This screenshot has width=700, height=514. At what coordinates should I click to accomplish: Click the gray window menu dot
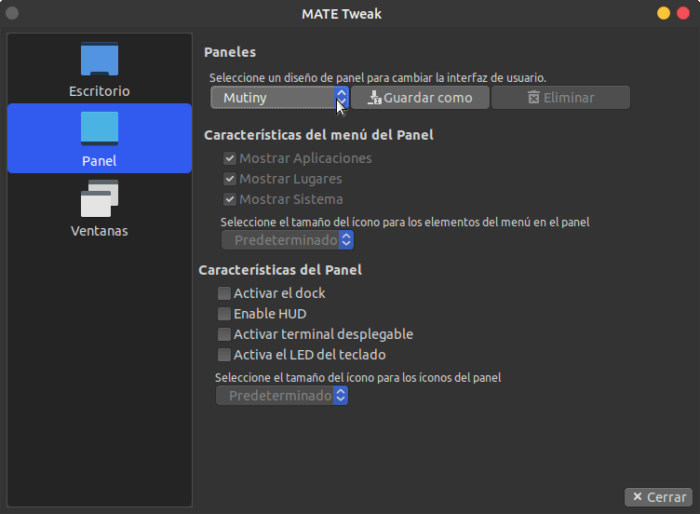[12, 13]
